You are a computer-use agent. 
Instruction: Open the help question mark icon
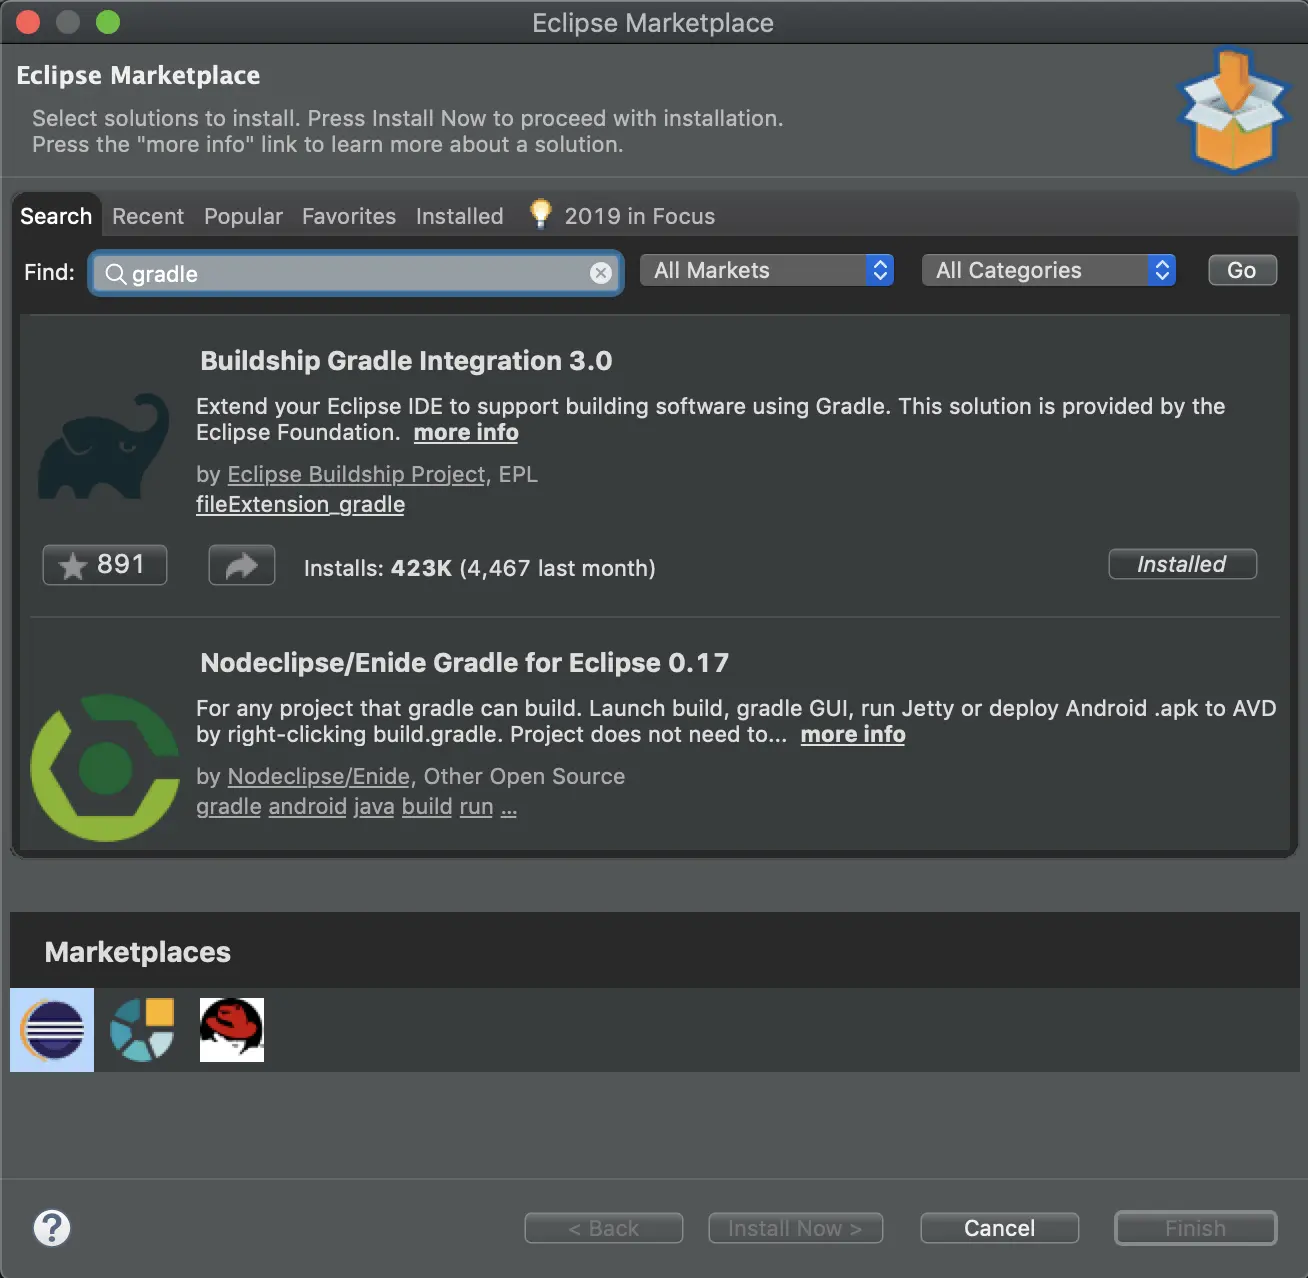(x=52, y=1228)
